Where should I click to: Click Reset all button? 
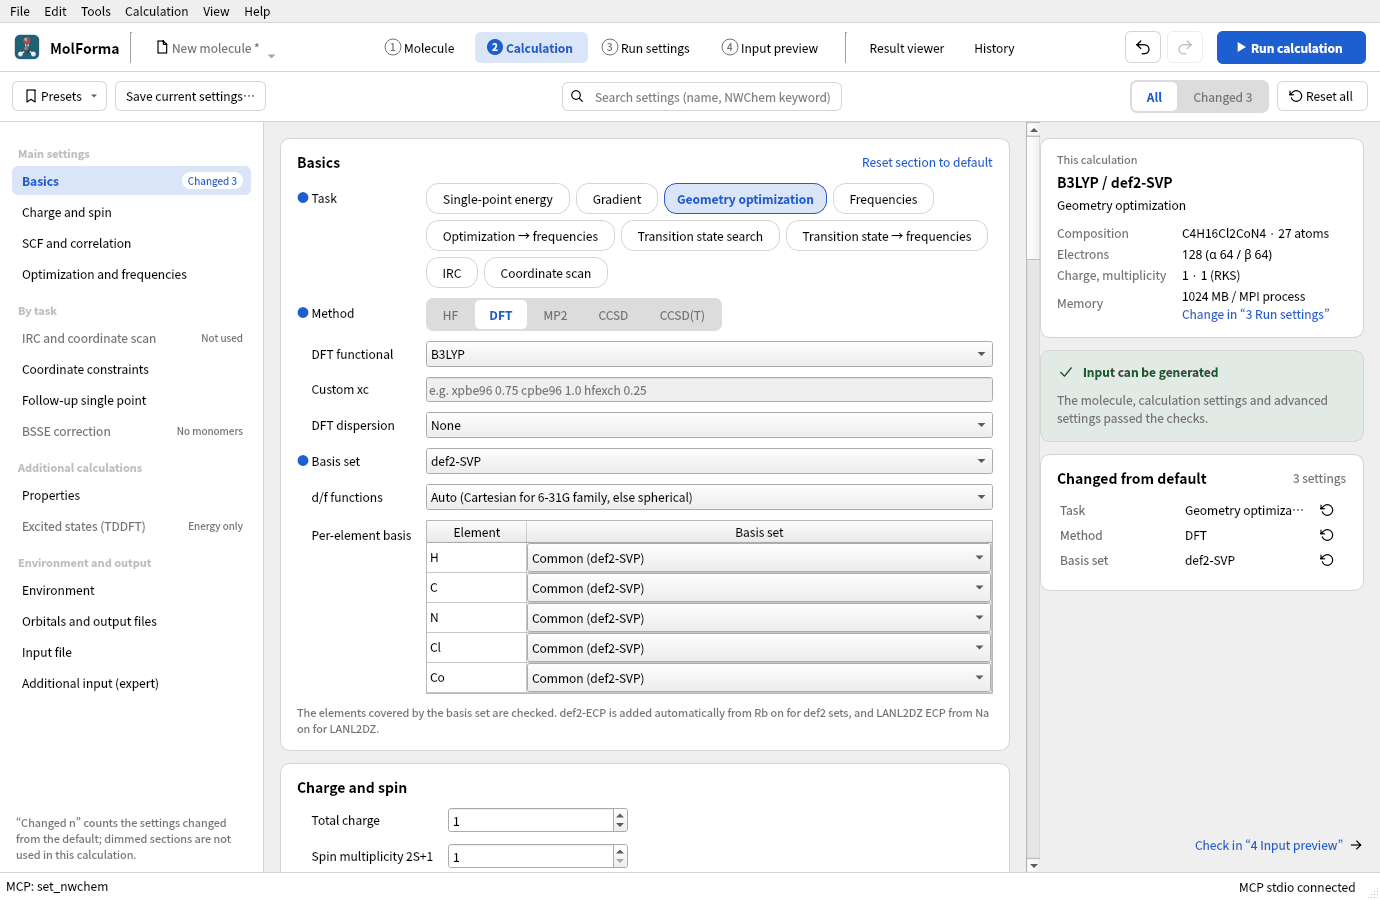1322,96
